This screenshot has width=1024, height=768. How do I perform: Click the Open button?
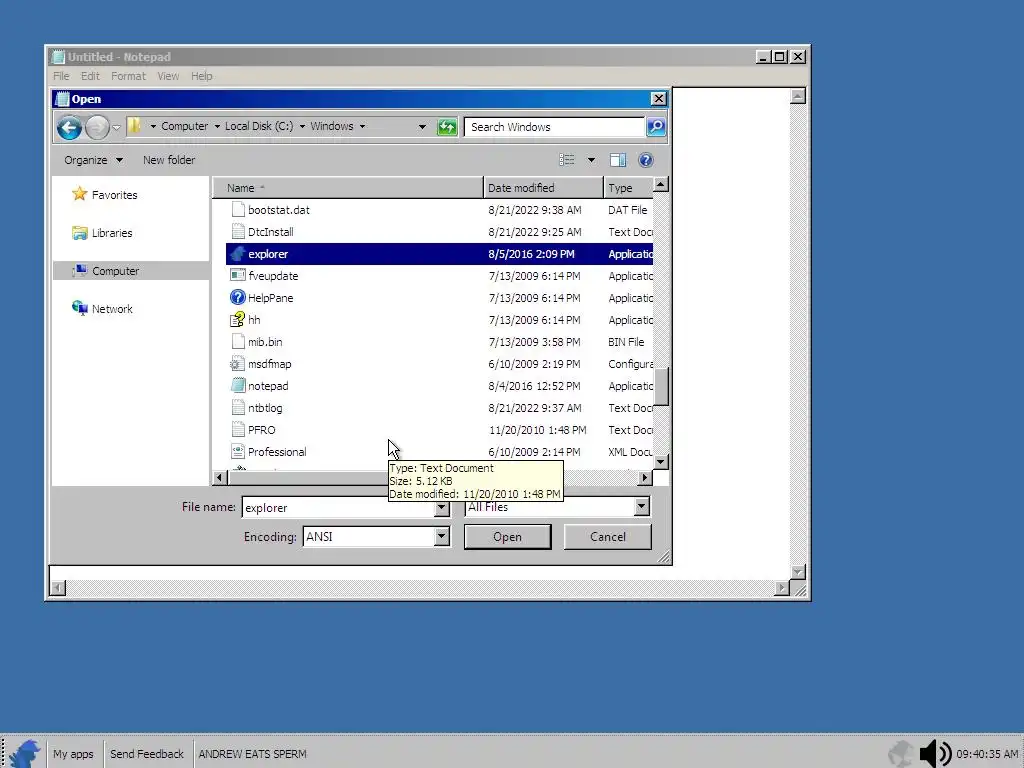tap(507, 537)
